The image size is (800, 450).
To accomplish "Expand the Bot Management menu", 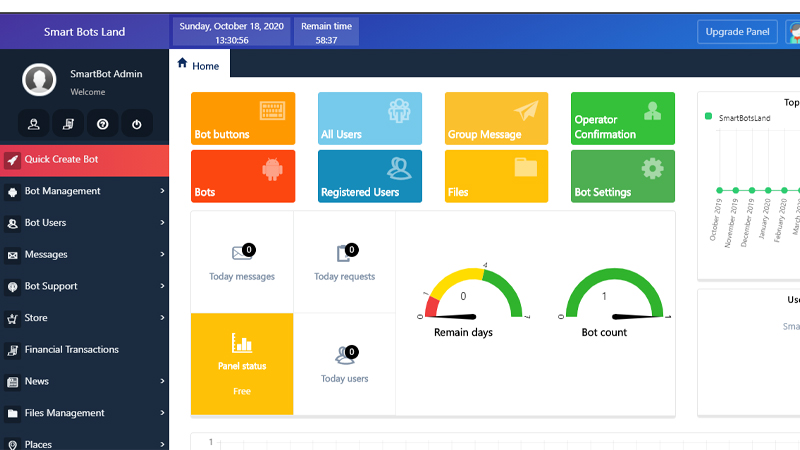I will [84, 191].
